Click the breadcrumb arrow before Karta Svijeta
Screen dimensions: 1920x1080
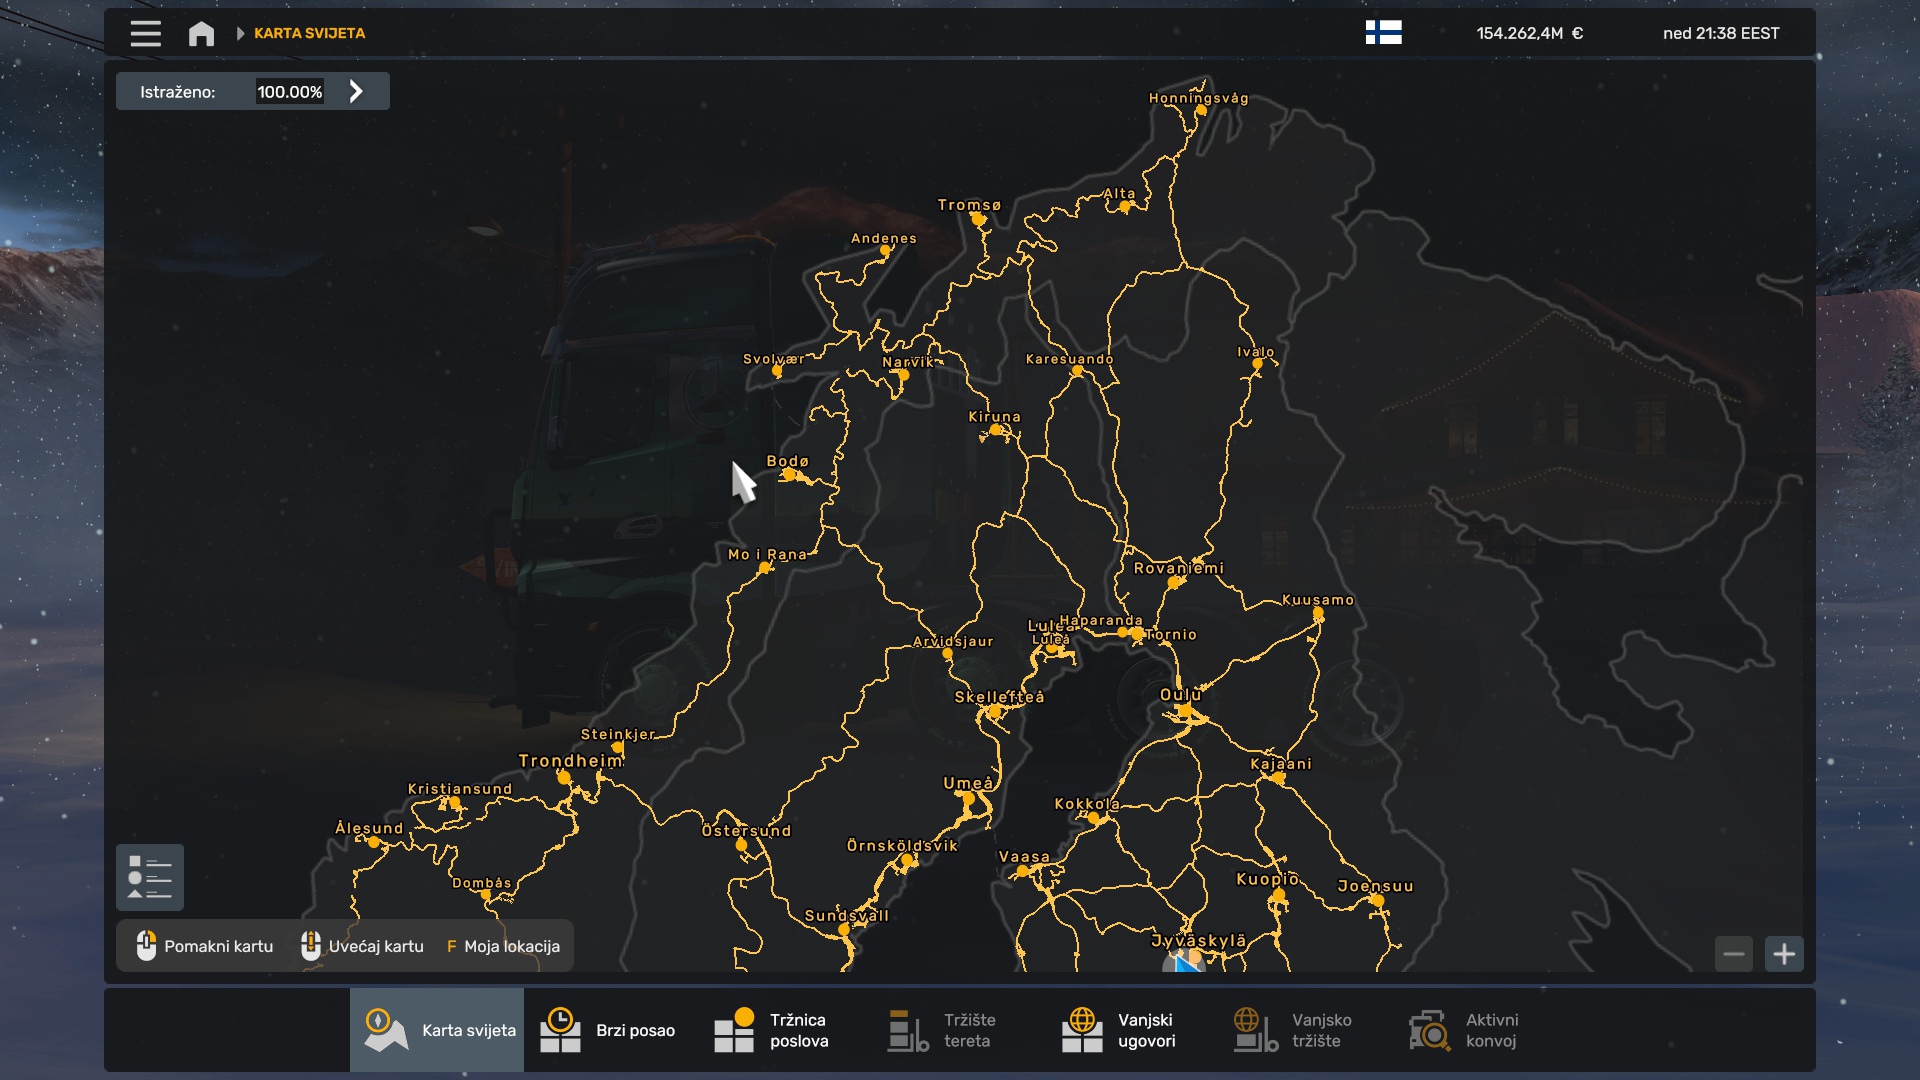tap(240, 33)
